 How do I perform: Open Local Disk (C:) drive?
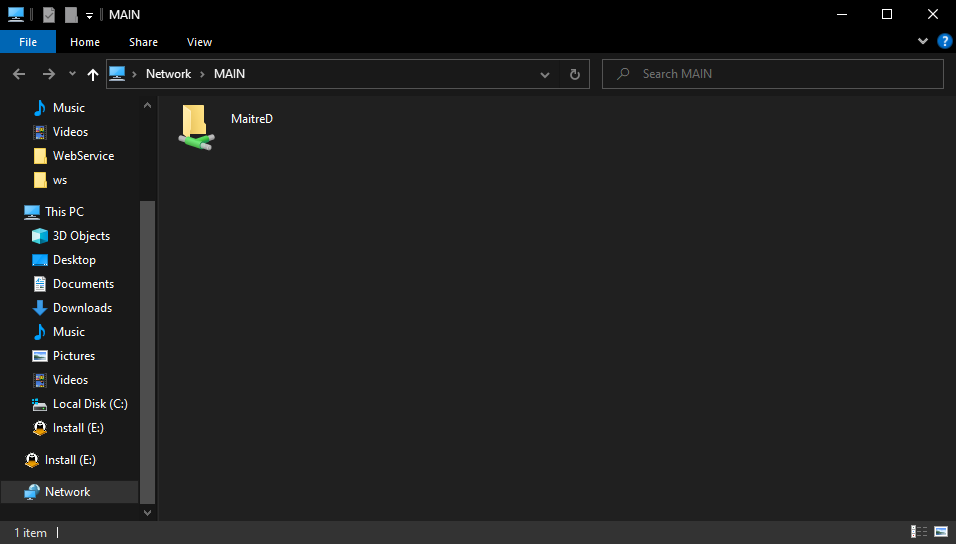point(89,404)
